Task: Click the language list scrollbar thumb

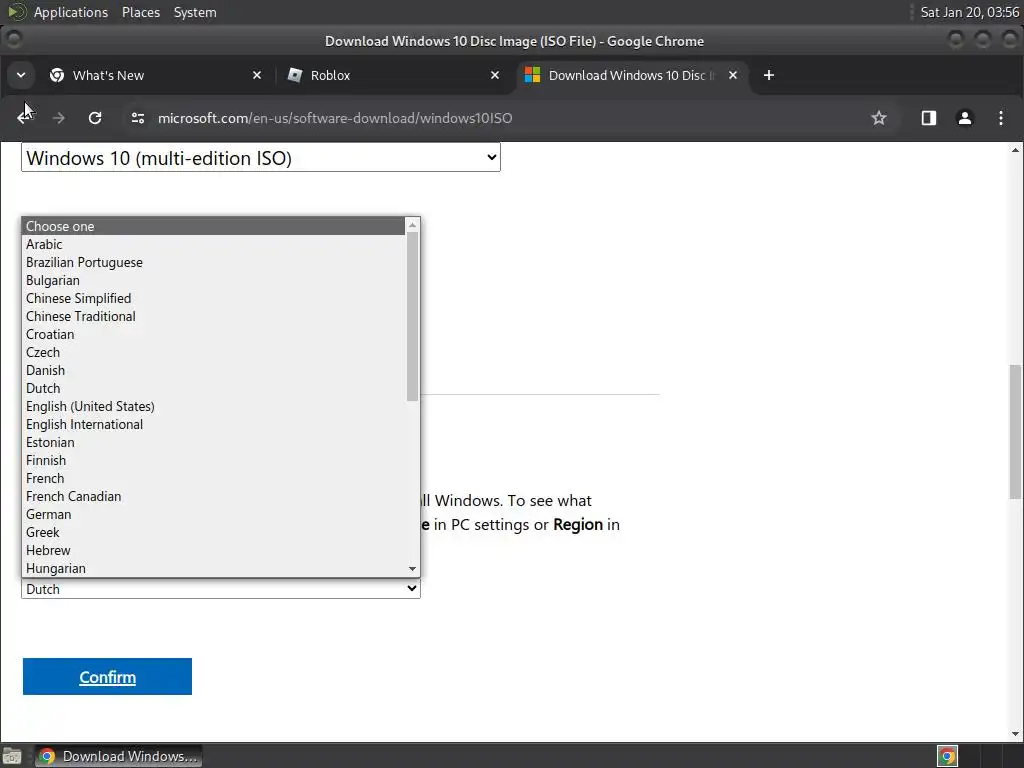Action: pos(412,317)
